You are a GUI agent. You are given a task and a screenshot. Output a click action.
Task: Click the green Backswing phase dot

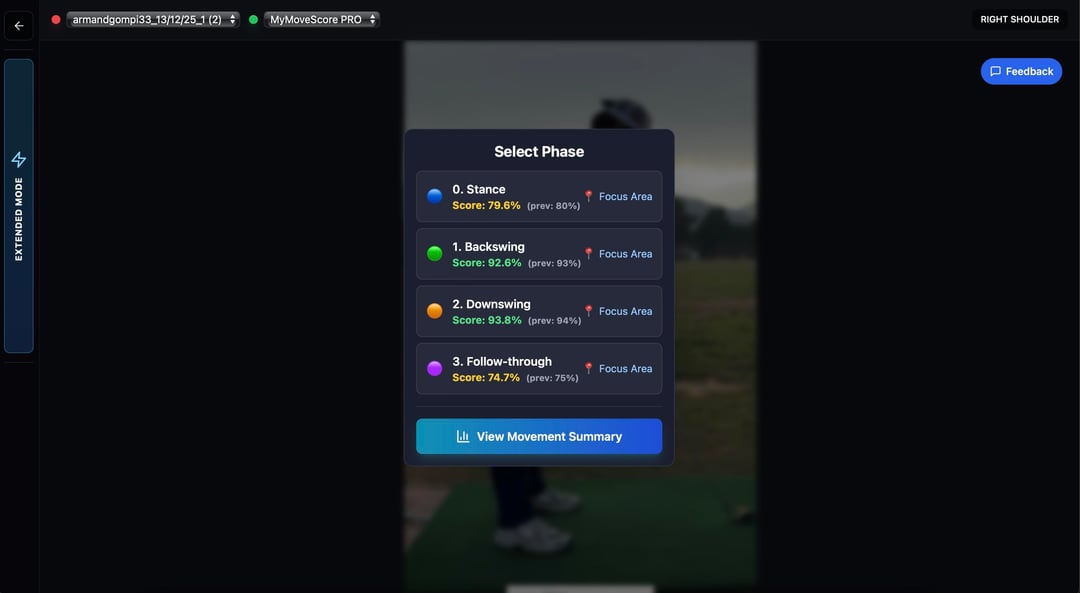tap(435, 253)
